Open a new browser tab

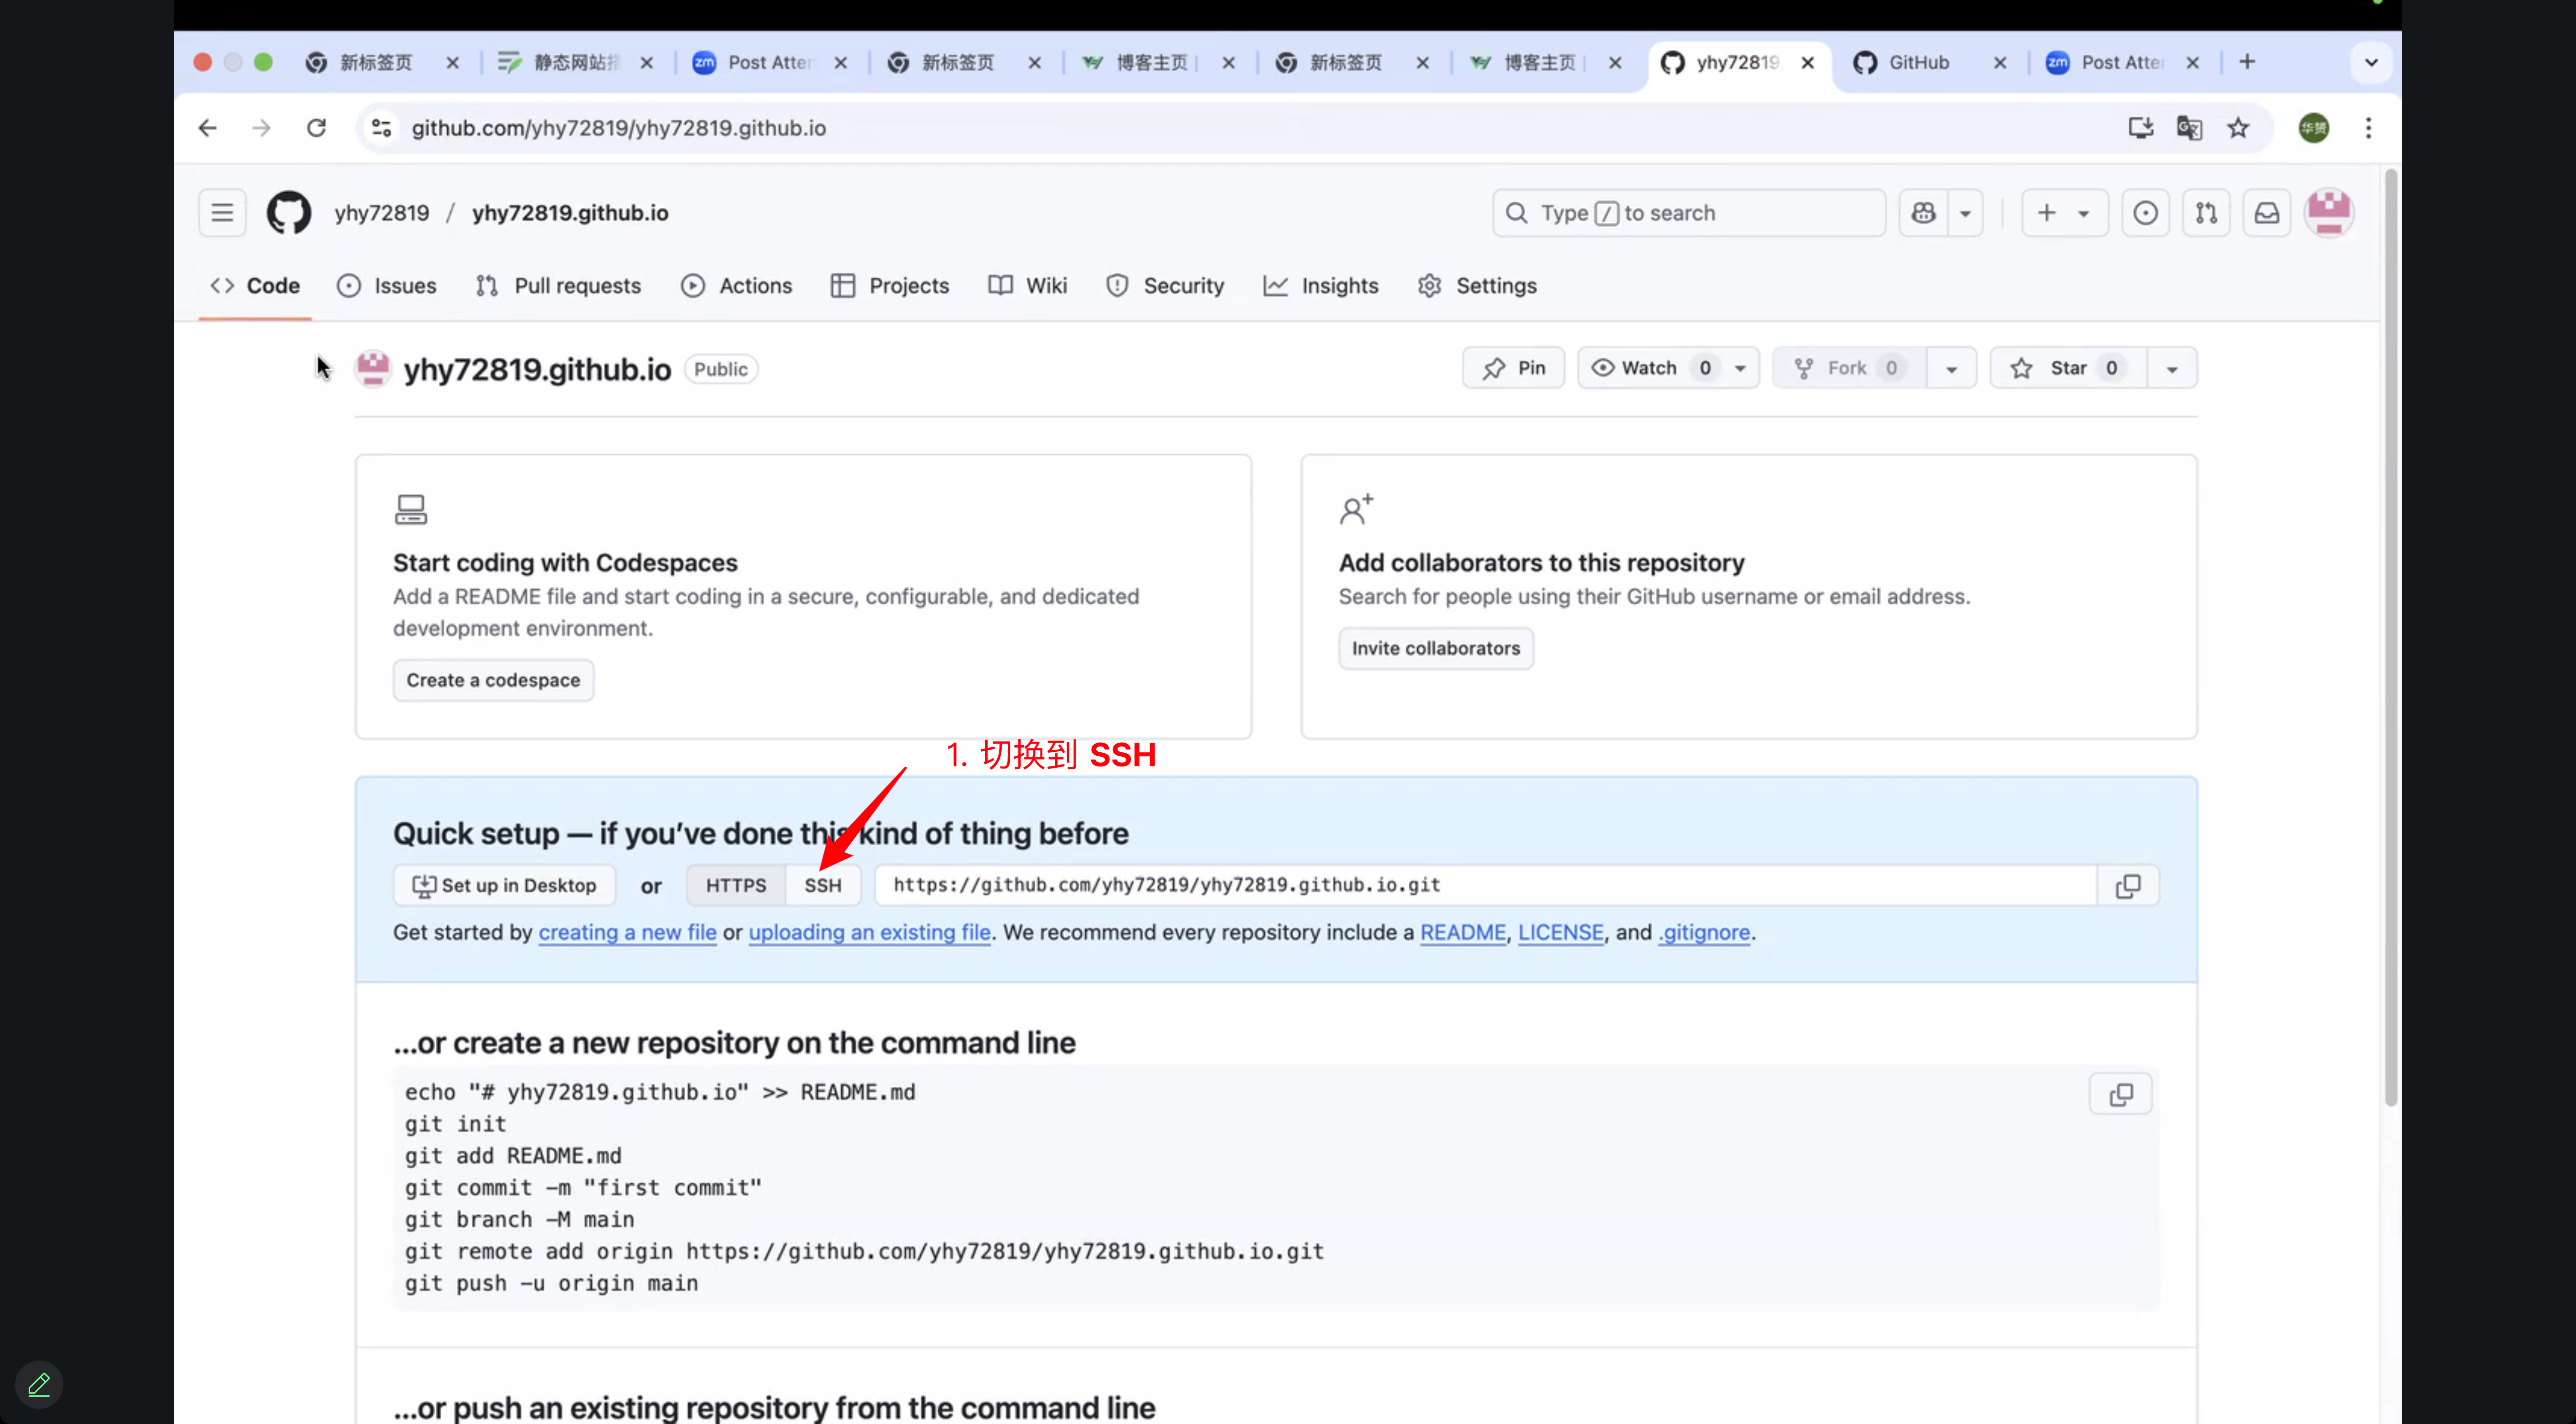2247,62
